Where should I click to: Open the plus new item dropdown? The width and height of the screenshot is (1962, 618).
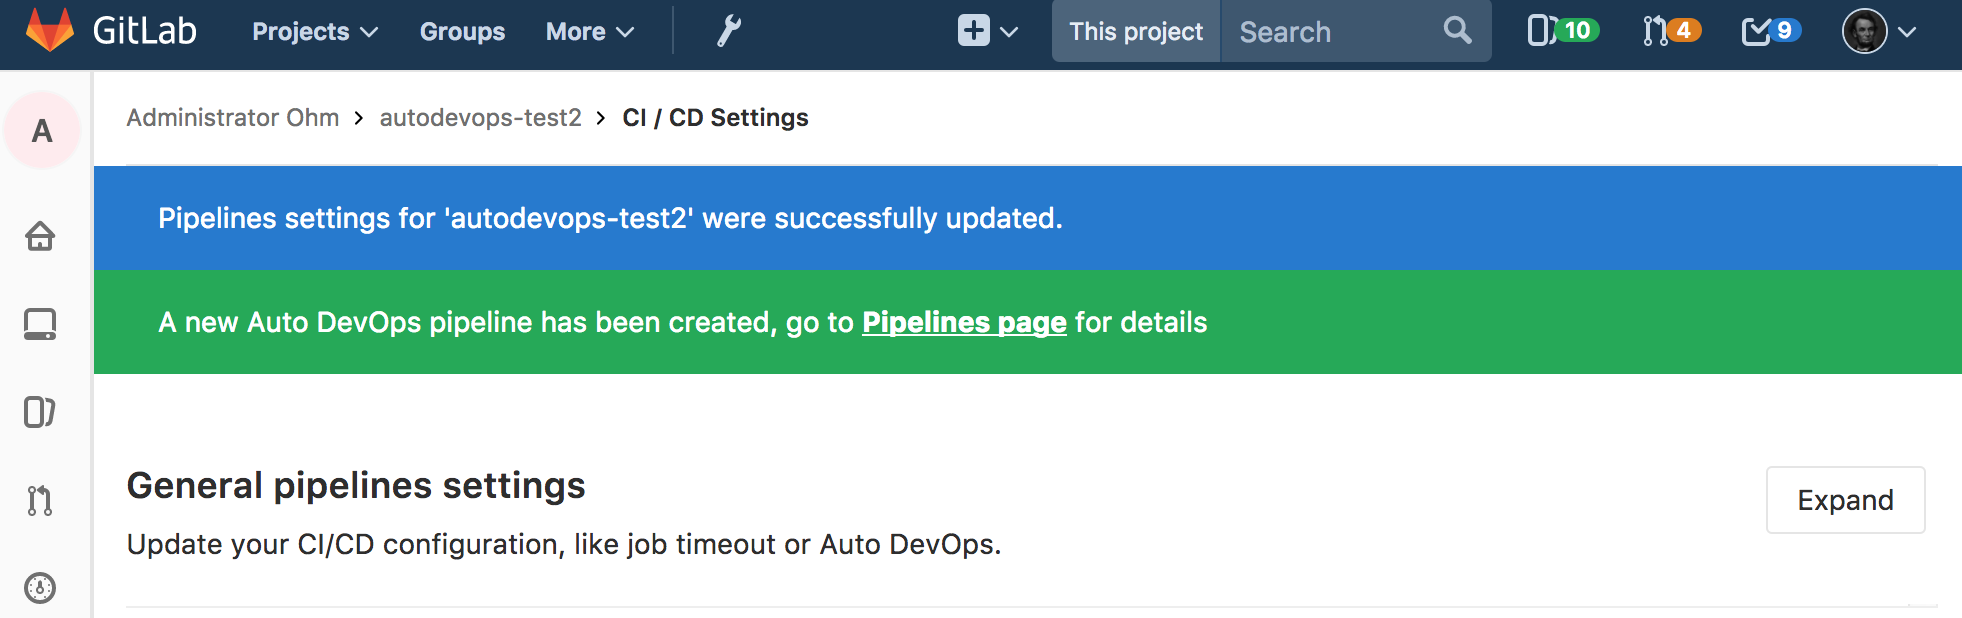coord(986,31)
